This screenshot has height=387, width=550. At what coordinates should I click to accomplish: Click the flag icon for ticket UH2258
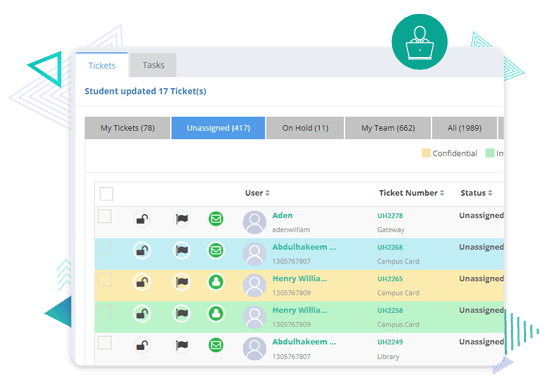coord(182,314)
